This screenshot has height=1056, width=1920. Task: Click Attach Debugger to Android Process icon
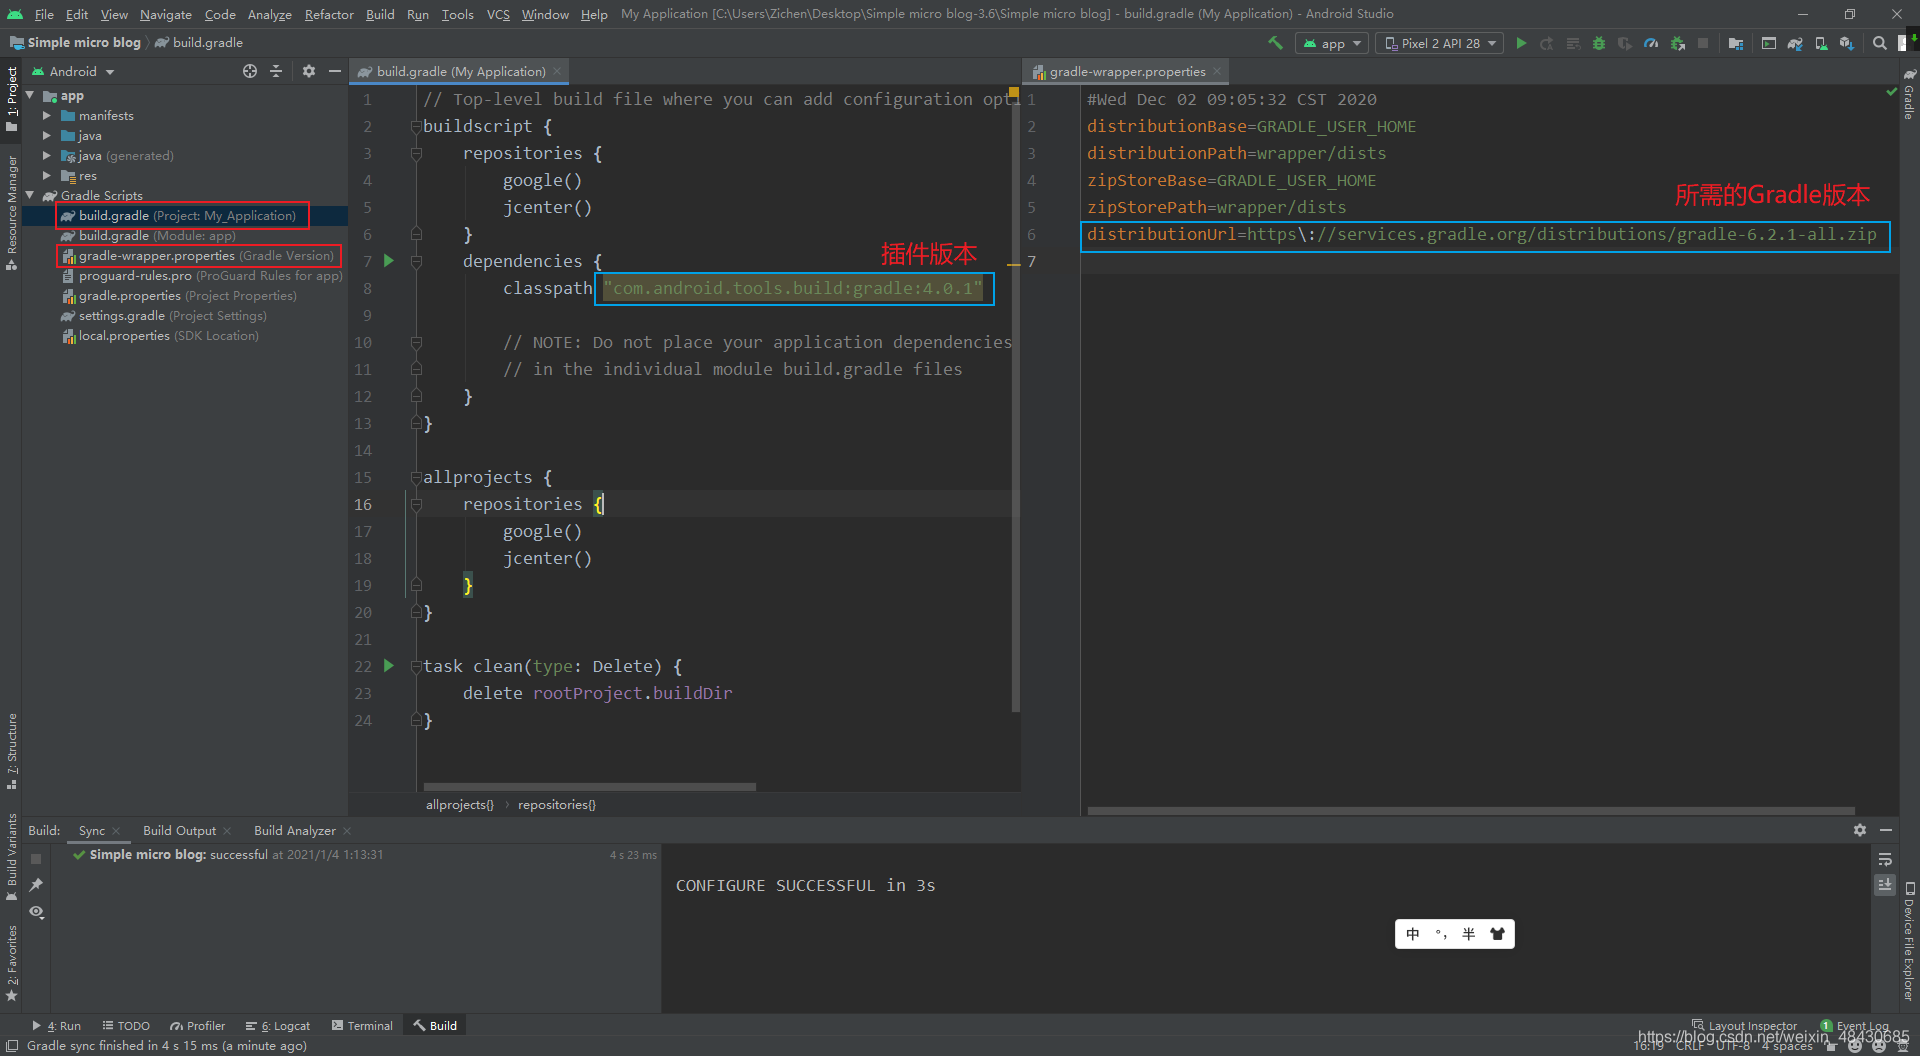1678,43
